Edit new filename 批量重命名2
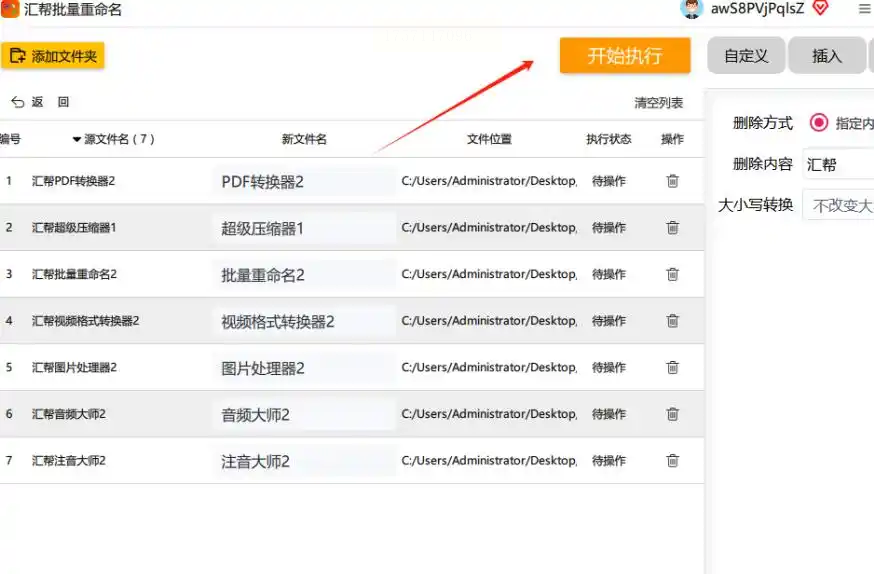This screenshot has width=874, height=574. point(304,275)
